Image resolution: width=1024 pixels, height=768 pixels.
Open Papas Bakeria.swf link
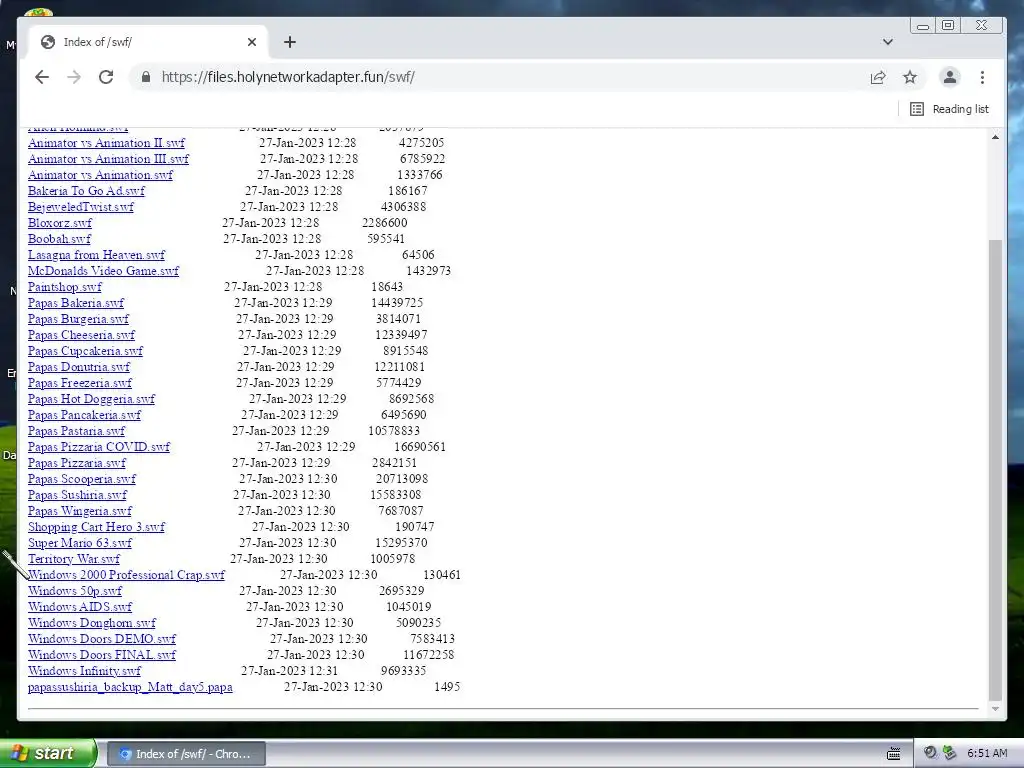click(x=76, y=303)
